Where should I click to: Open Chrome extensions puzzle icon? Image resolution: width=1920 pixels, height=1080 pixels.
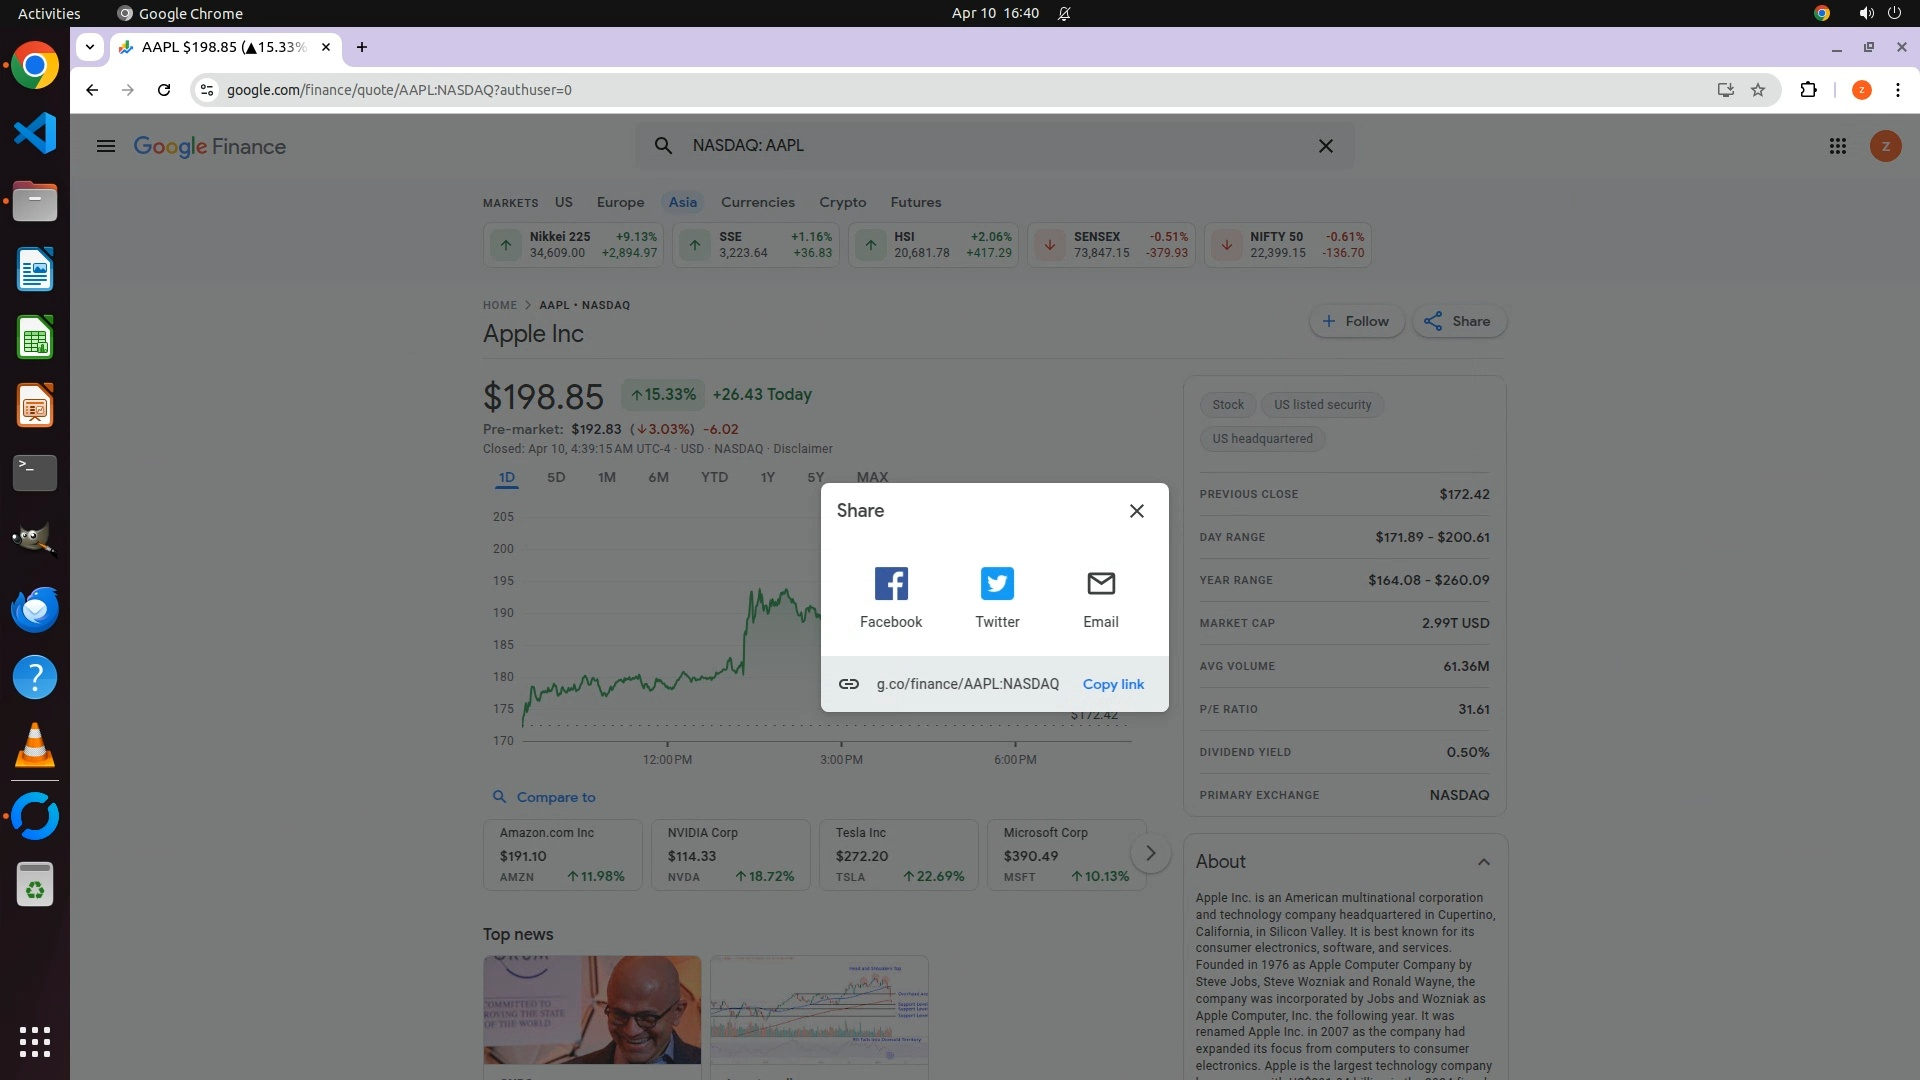point(1808,90)
